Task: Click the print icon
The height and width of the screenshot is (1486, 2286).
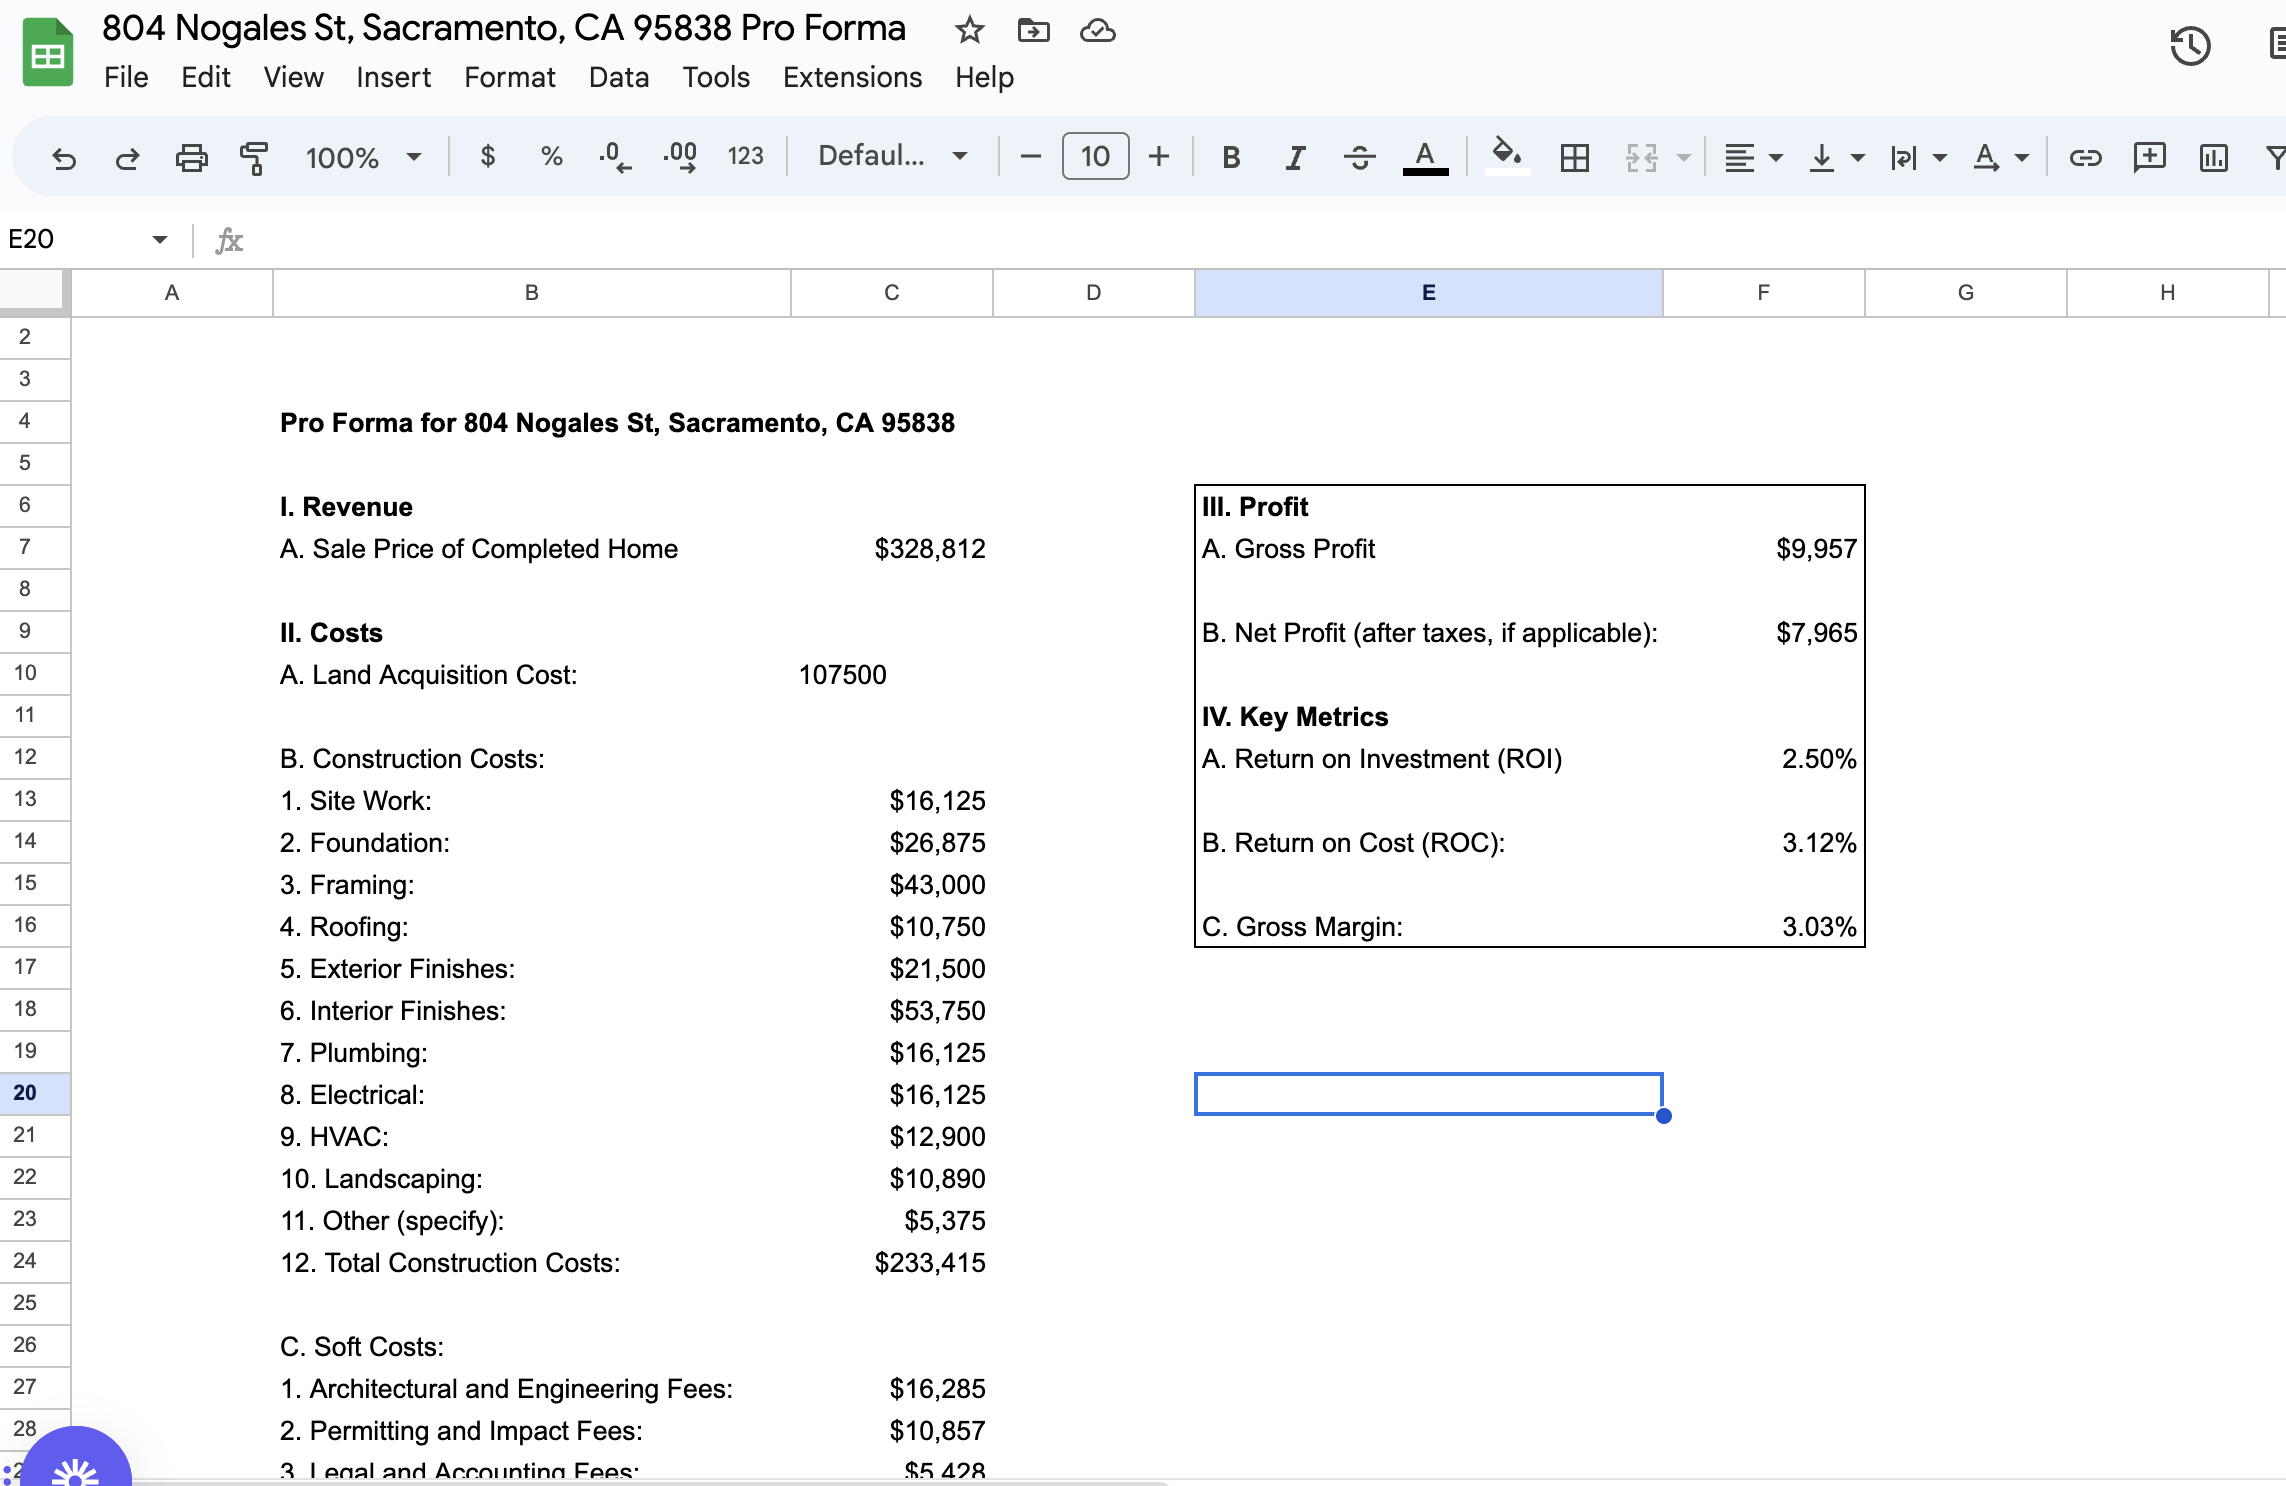Action: point(191,157)
